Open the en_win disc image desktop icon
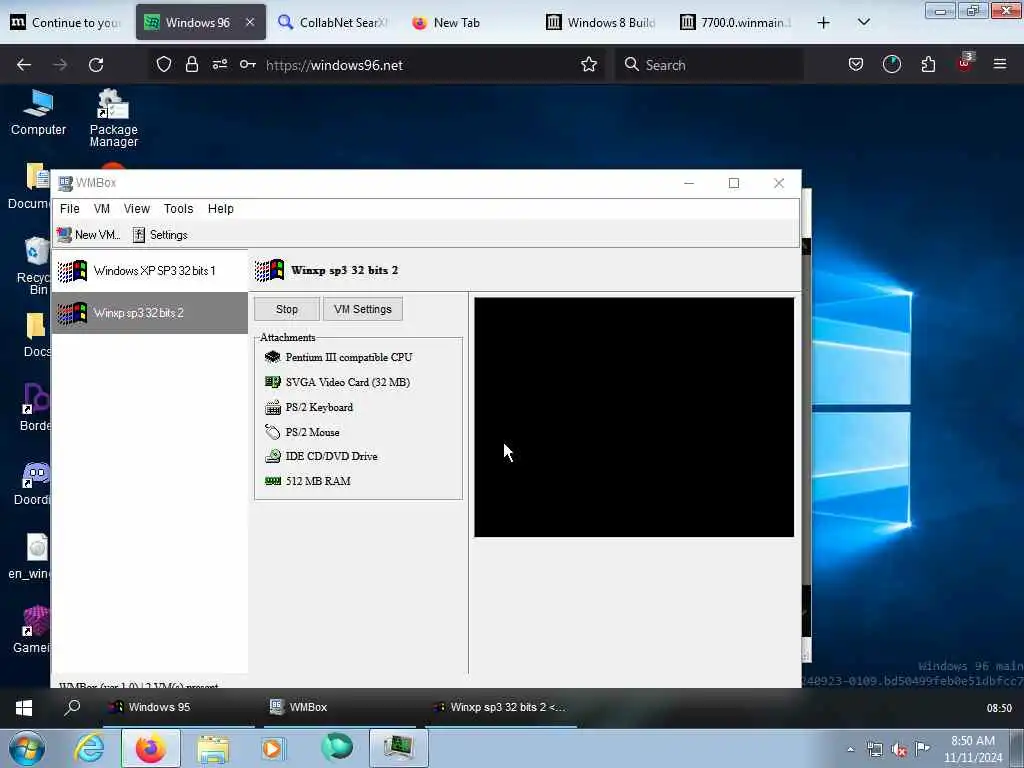The height and width of the screenshot is (768, 1024). [31, 557]
